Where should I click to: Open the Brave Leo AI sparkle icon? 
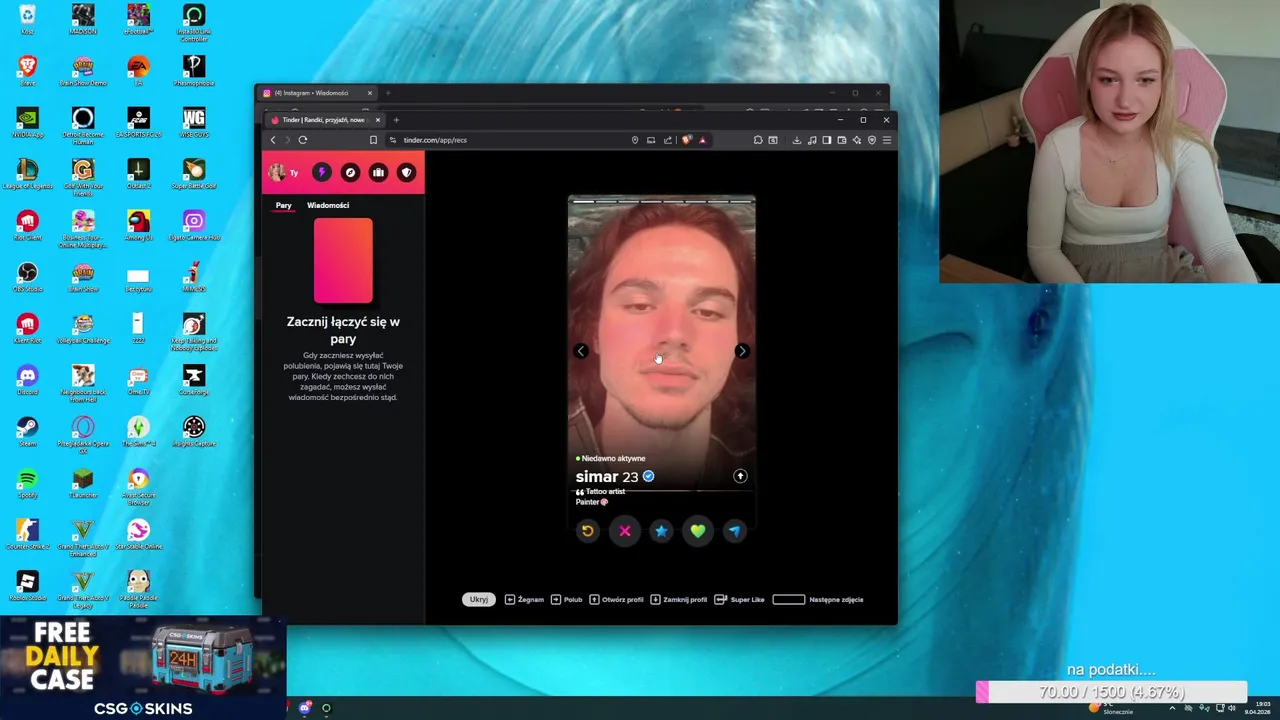[x=857, y=140]
